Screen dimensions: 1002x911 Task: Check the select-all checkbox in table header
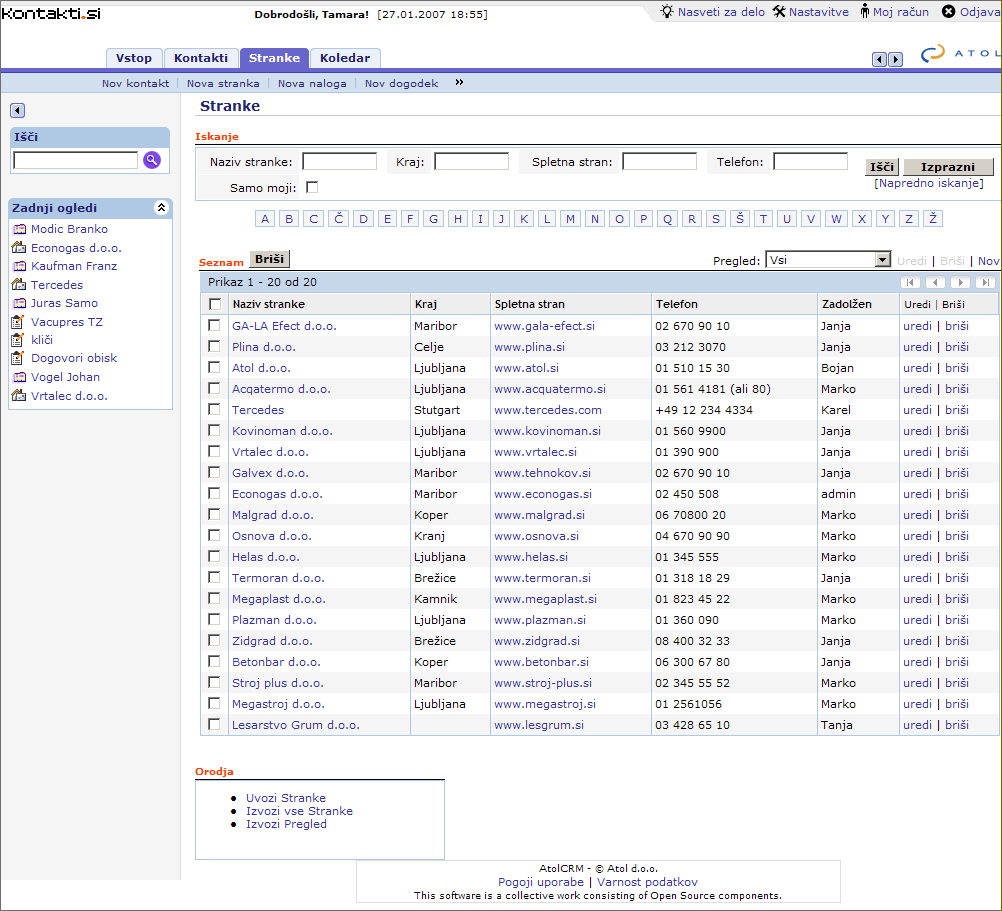[214, 304]
